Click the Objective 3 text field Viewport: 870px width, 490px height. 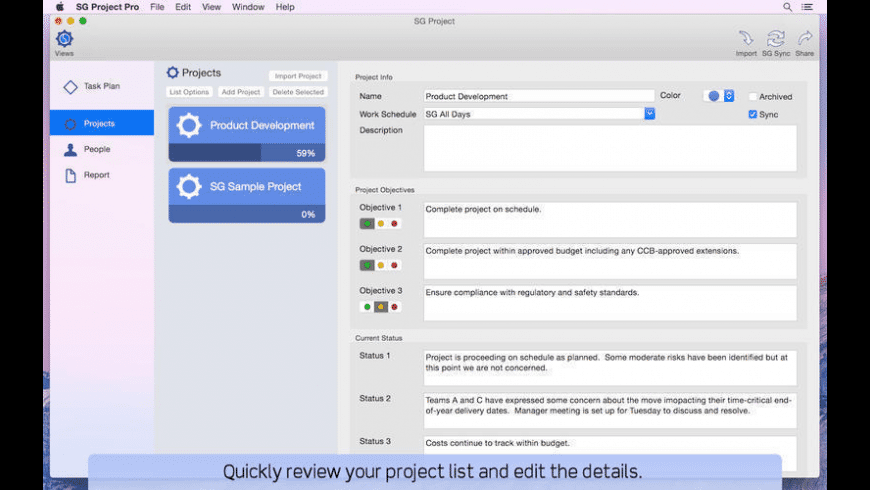[x=610, y=303]
